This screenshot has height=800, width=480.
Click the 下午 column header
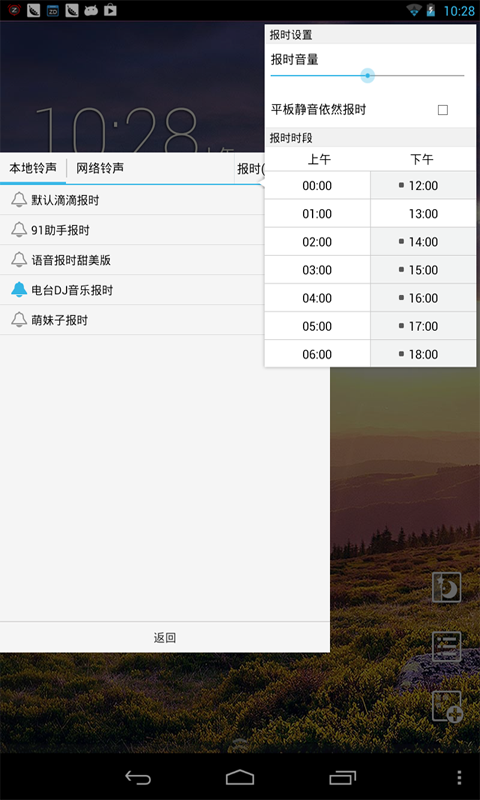coord(422,160)
